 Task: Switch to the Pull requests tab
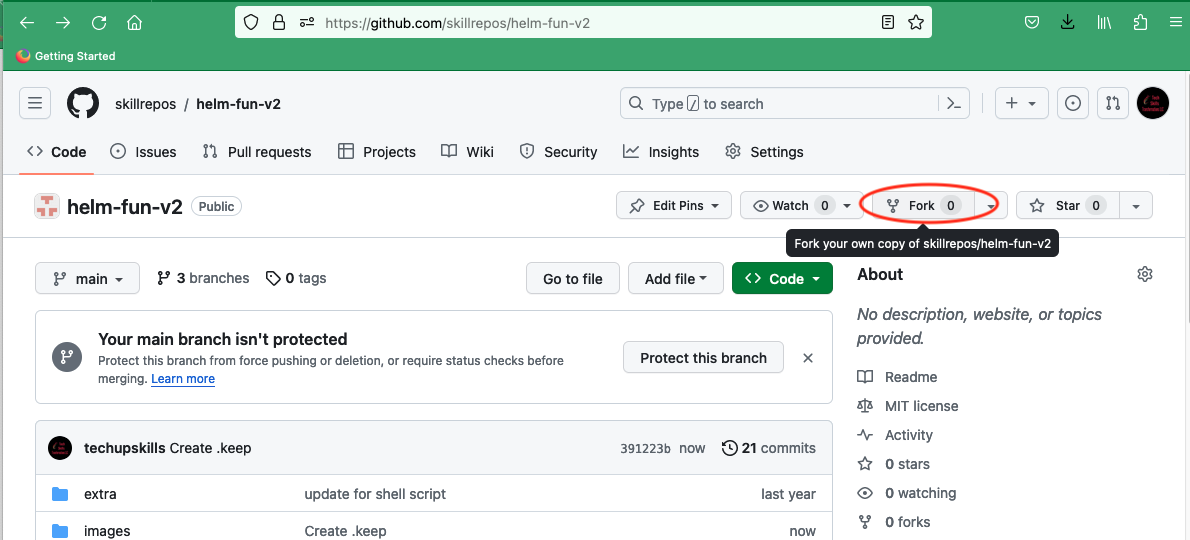tap(257, 152)
